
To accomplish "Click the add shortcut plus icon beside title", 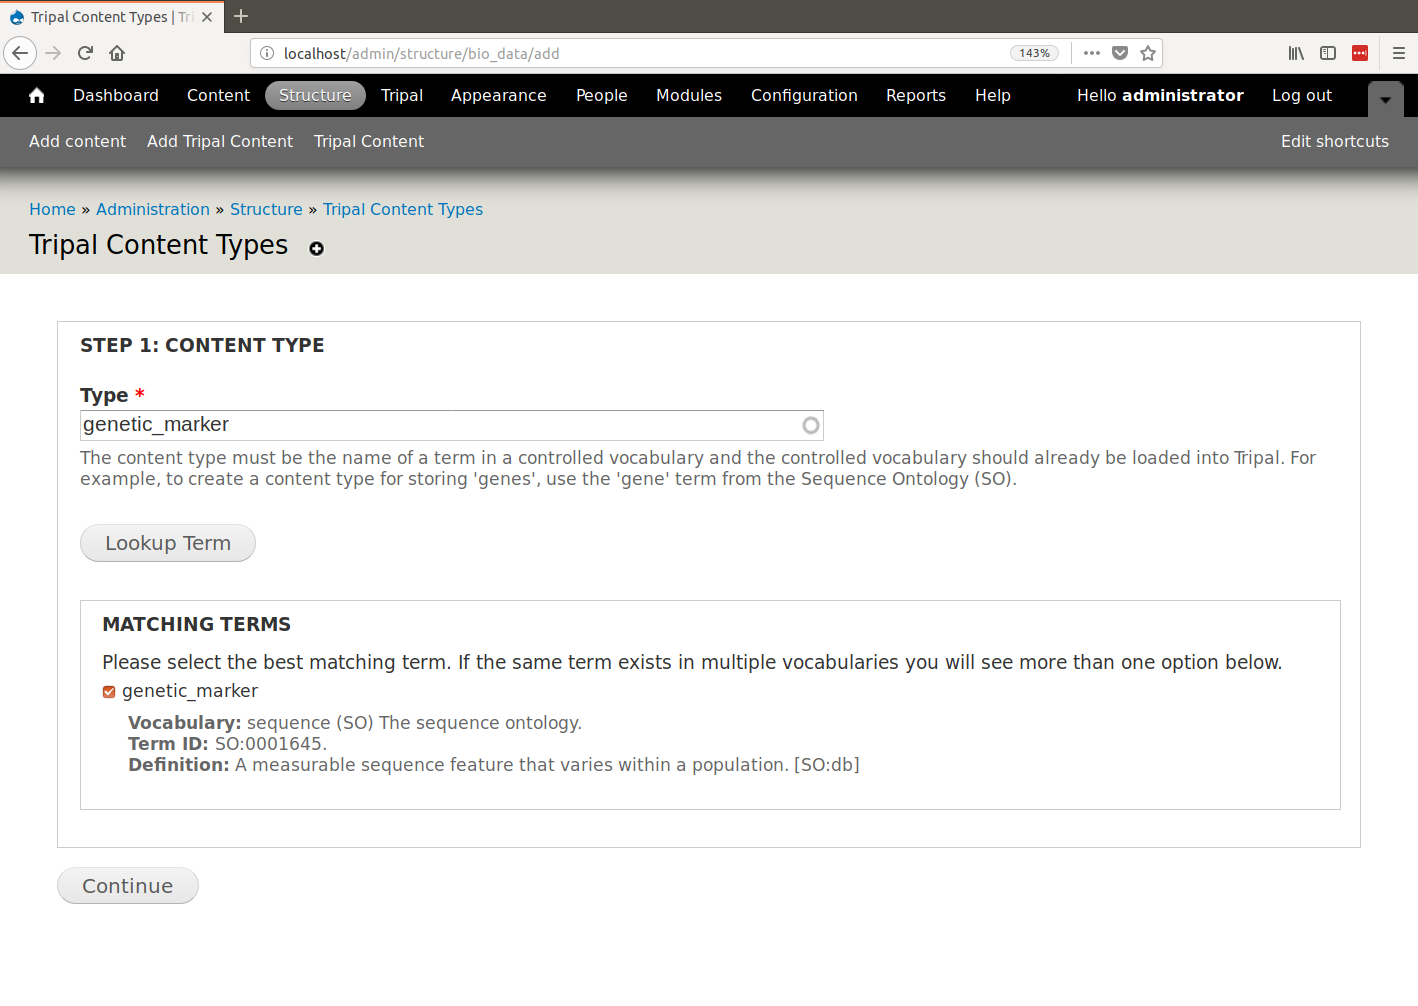I will pyautogui.click(x=316, y=249).
